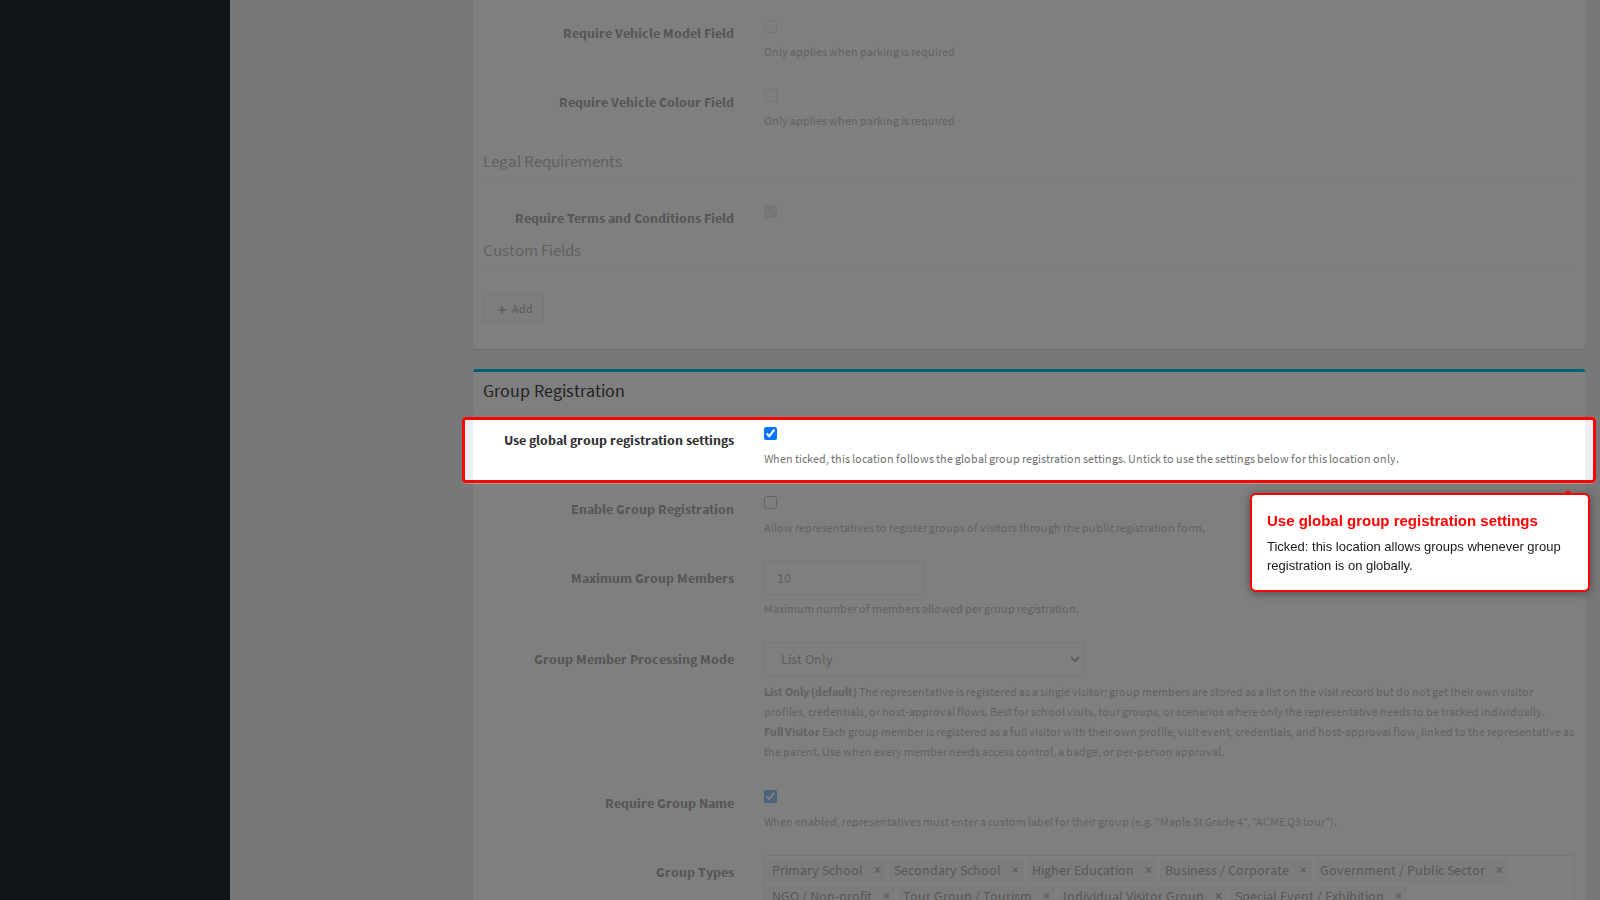Remove the Government / Public Sector tag
The image size is (1600, 900).
1499,871
